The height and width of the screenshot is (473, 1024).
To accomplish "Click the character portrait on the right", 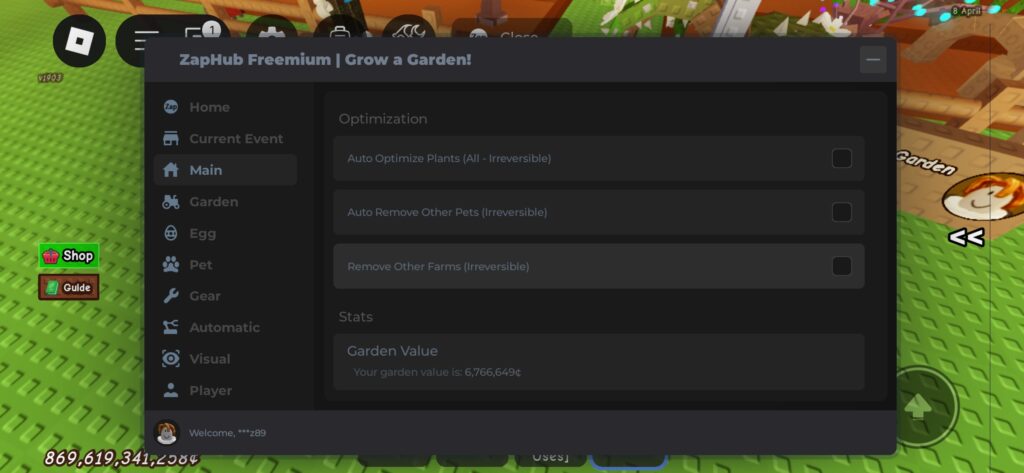I will point(984,197).
